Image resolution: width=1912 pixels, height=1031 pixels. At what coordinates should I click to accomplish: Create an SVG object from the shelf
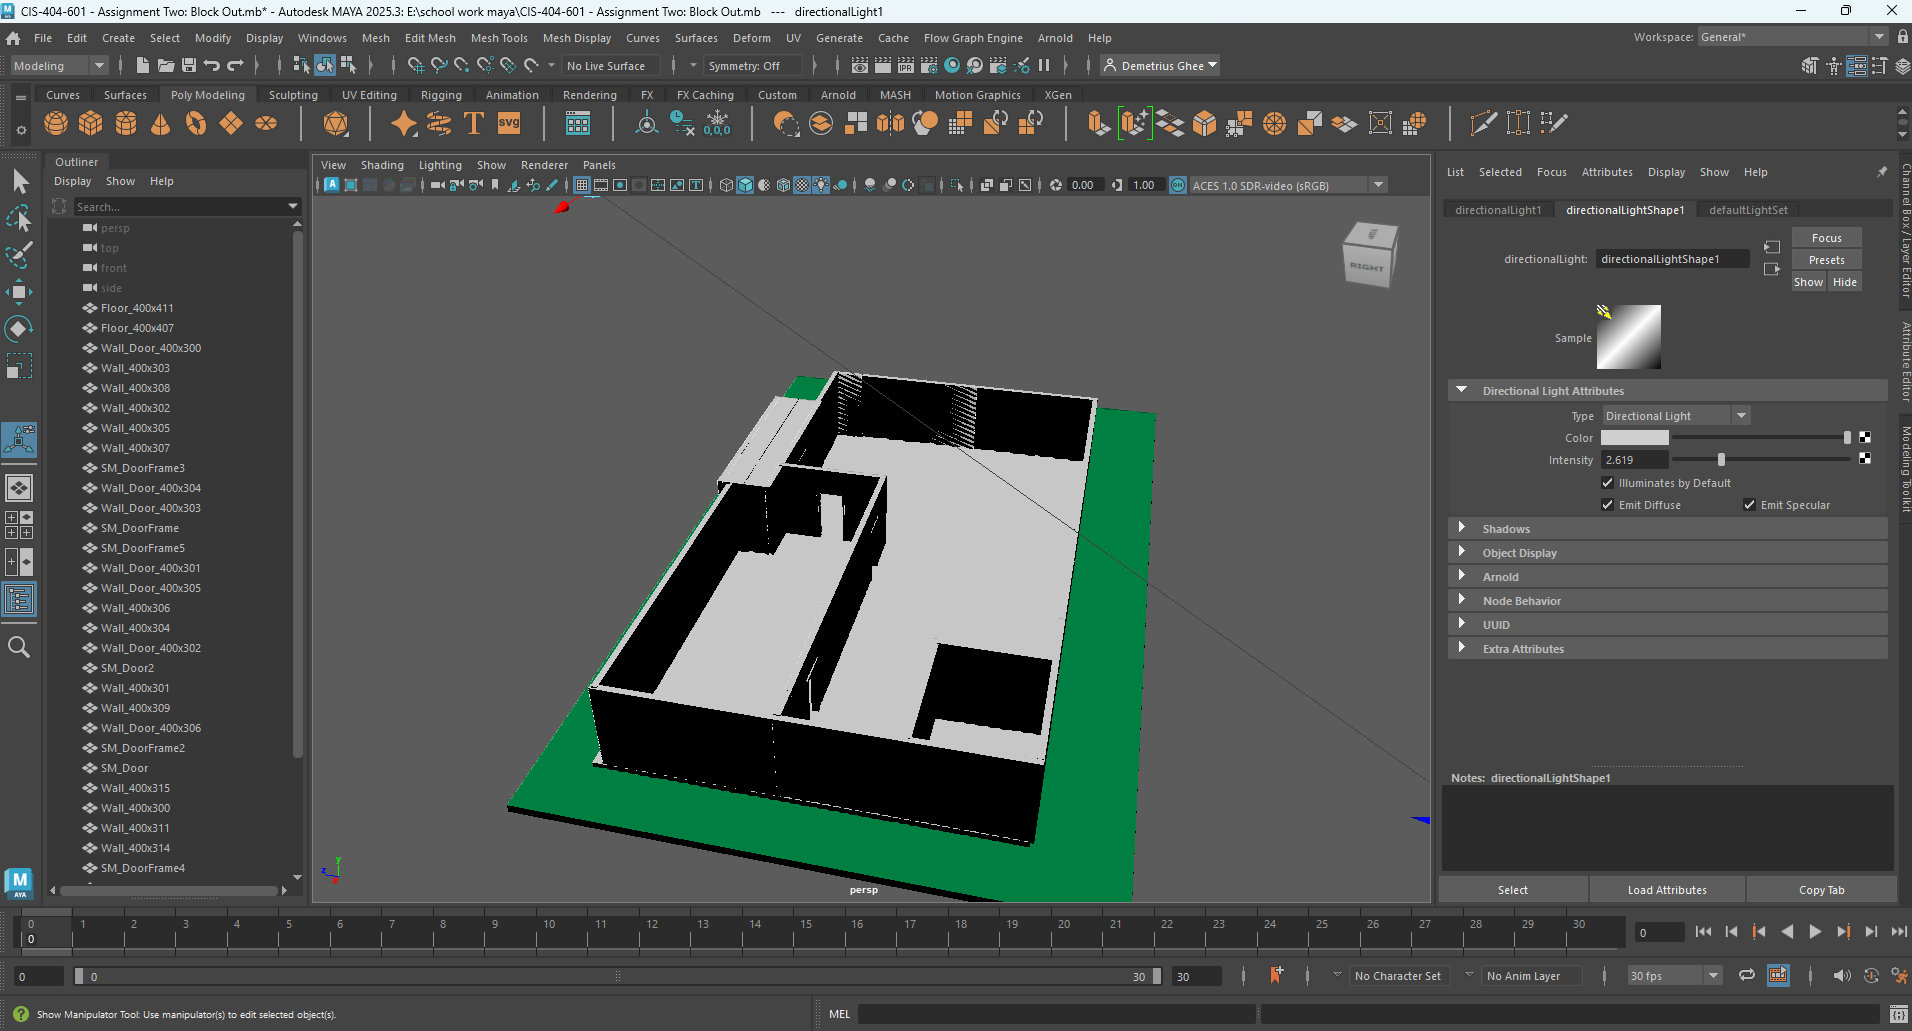[x=509, y=123]
